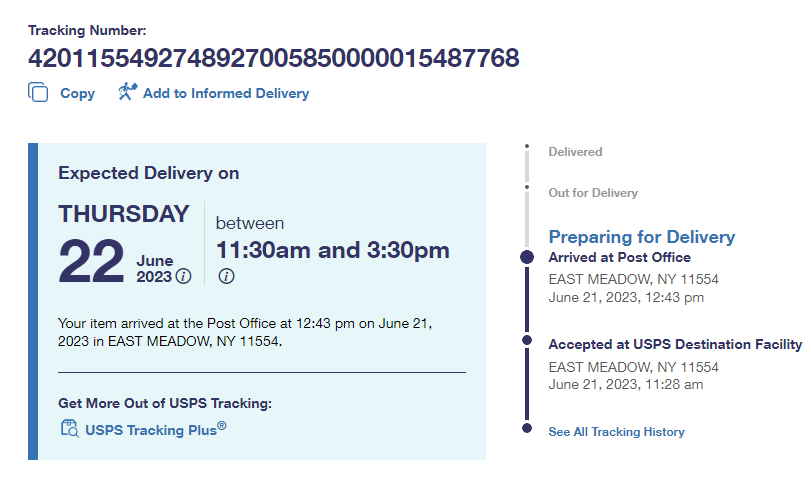Click the Preparing for Delivery heading
The width and height of the screenshot is (811, 482).
[x=641, y=237]
